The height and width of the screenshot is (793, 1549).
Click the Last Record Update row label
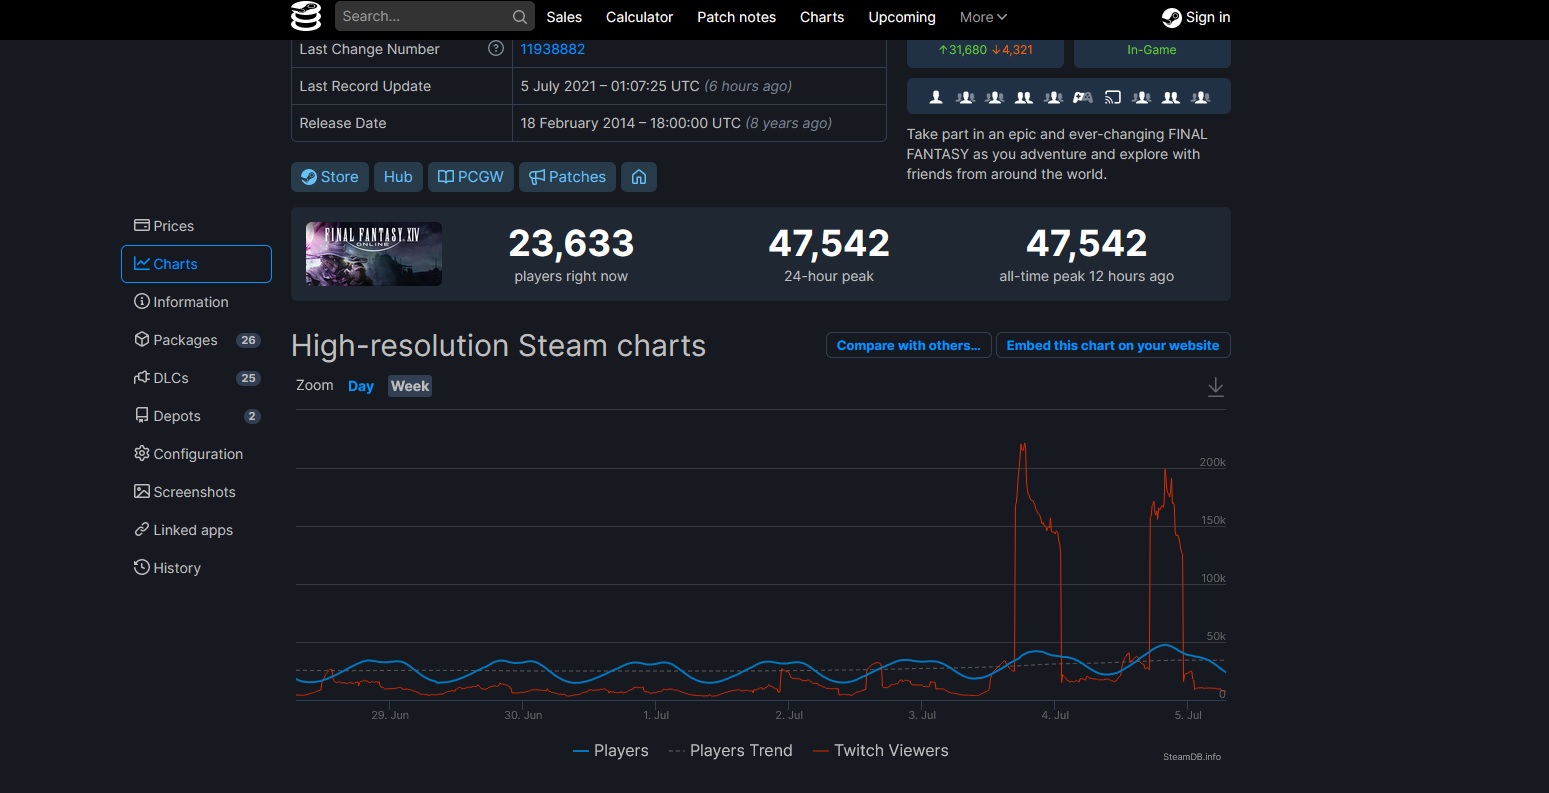365,86
